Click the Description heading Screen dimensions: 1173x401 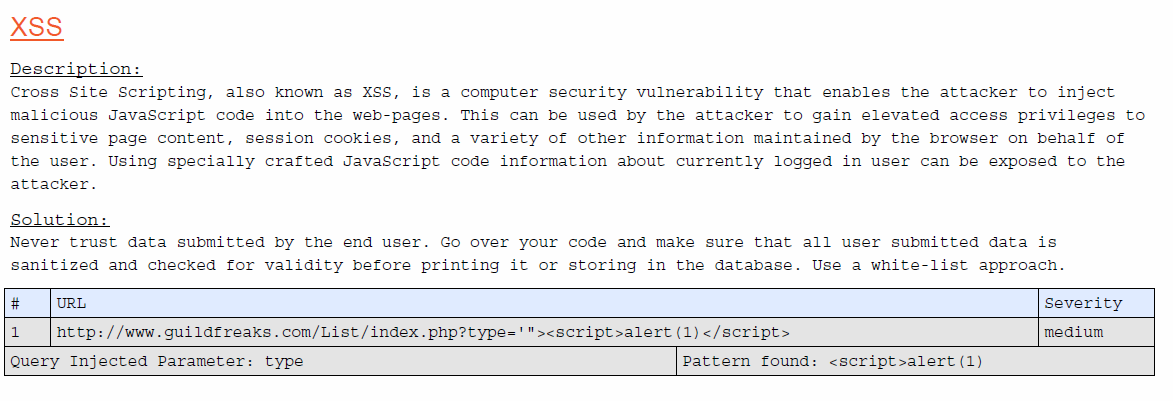(76, 70)
